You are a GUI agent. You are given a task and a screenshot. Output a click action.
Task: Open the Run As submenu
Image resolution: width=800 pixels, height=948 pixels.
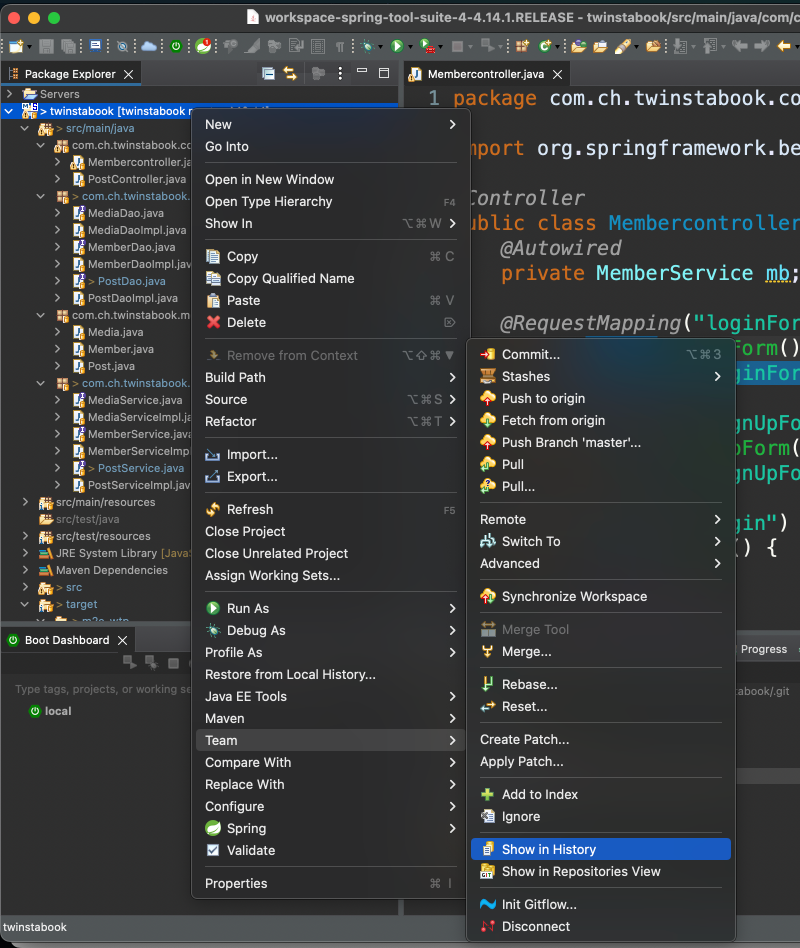330,608
